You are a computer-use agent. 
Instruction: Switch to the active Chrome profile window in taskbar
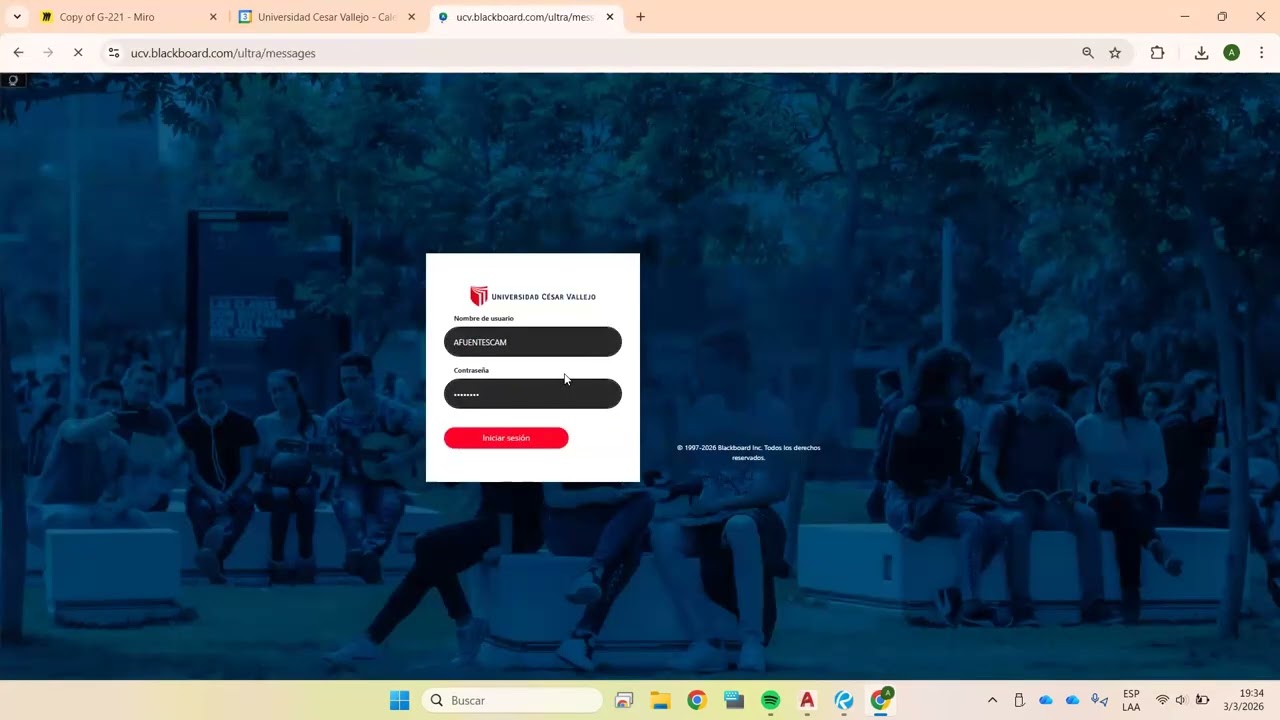click(x=881, y=700)
